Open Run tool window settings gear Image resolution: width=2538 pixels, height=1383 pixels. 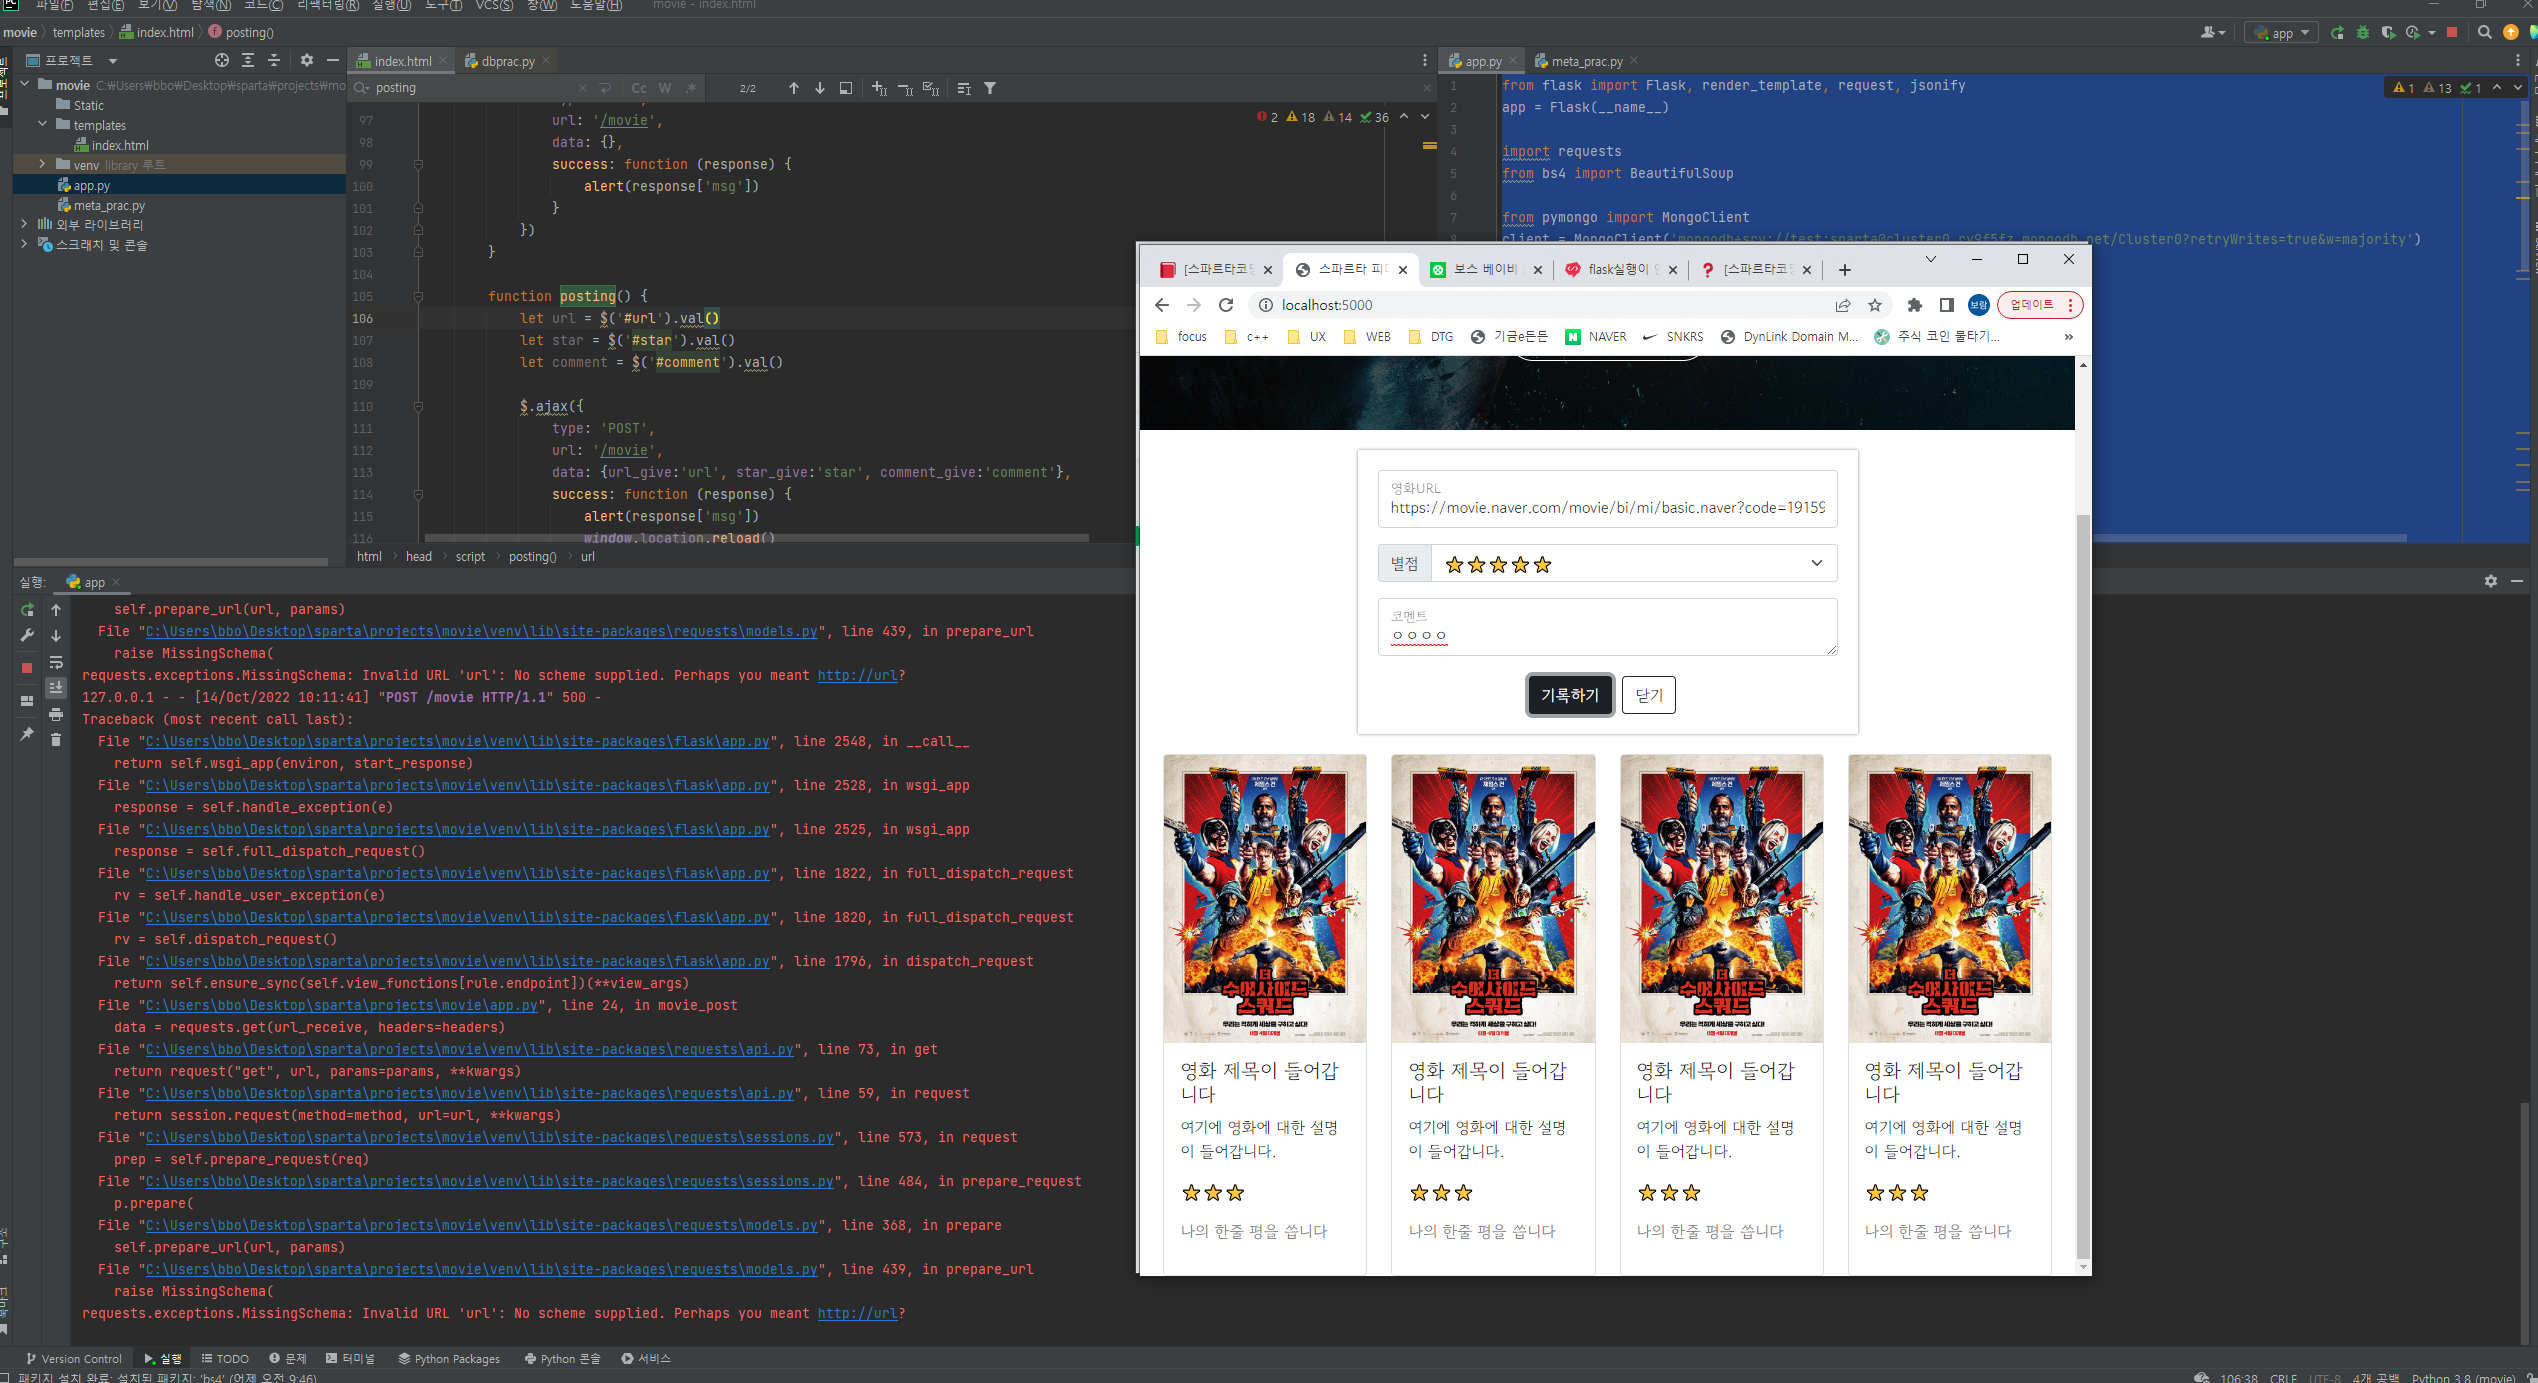point(2491,581)
